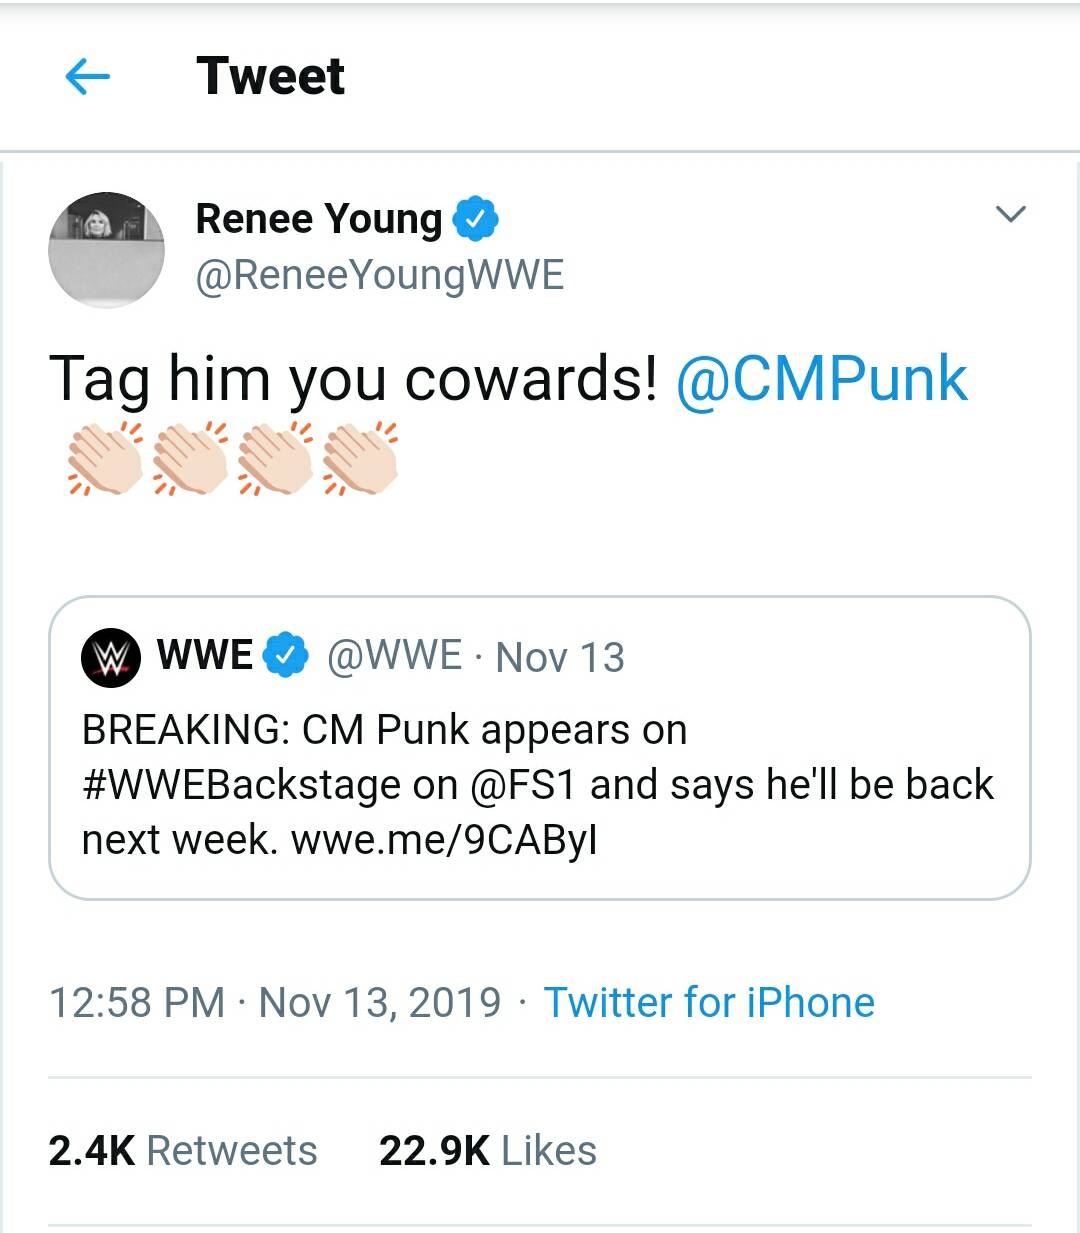
Task: Click Renee Young's verified badge
Action: (475, 218)
